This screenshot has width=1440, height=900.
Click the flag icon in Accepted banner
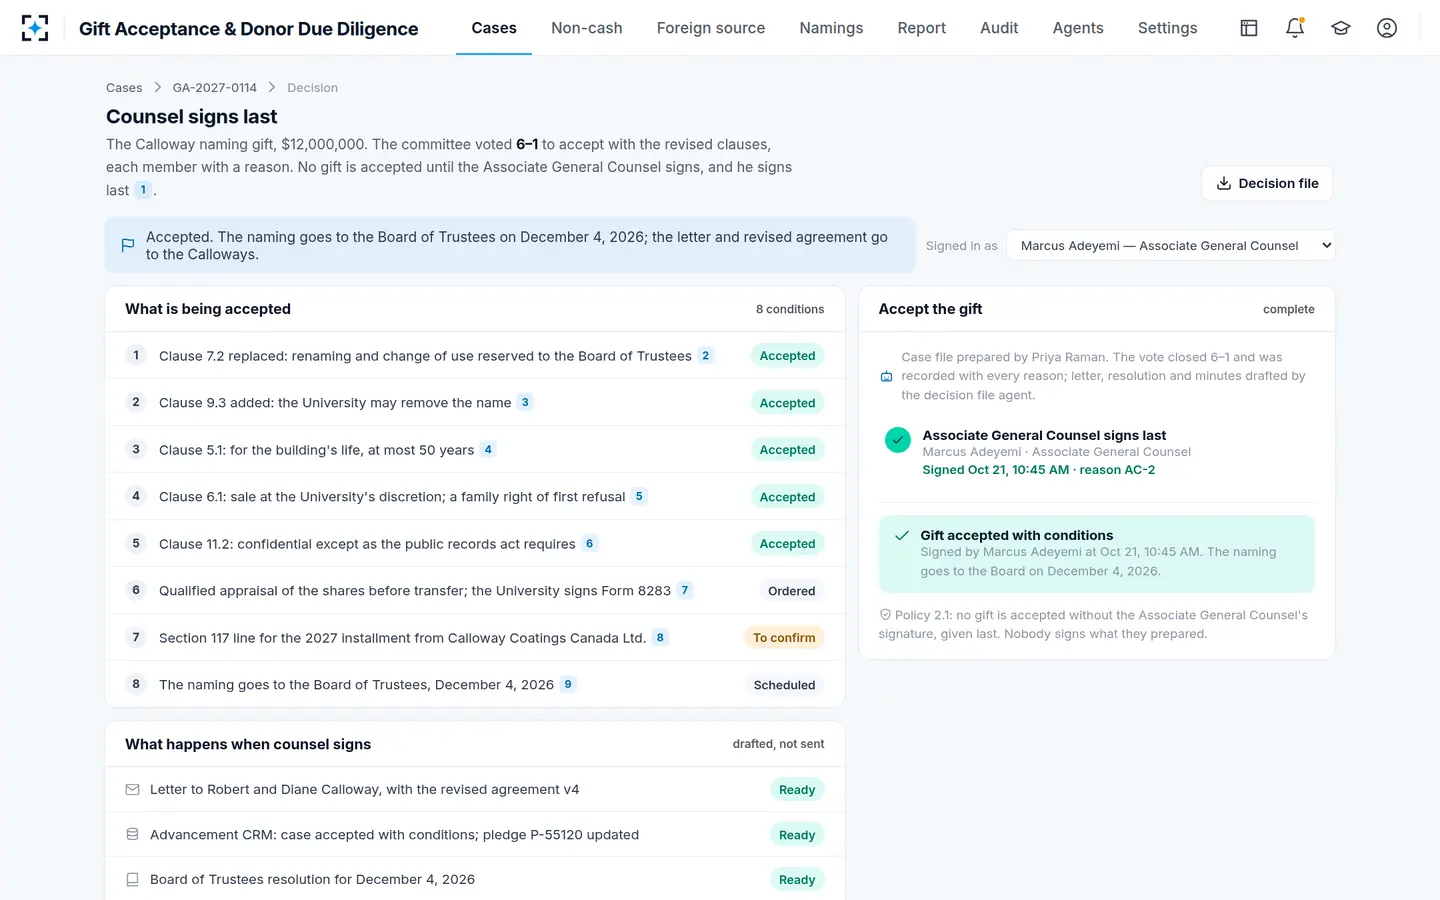click(128, 245)
